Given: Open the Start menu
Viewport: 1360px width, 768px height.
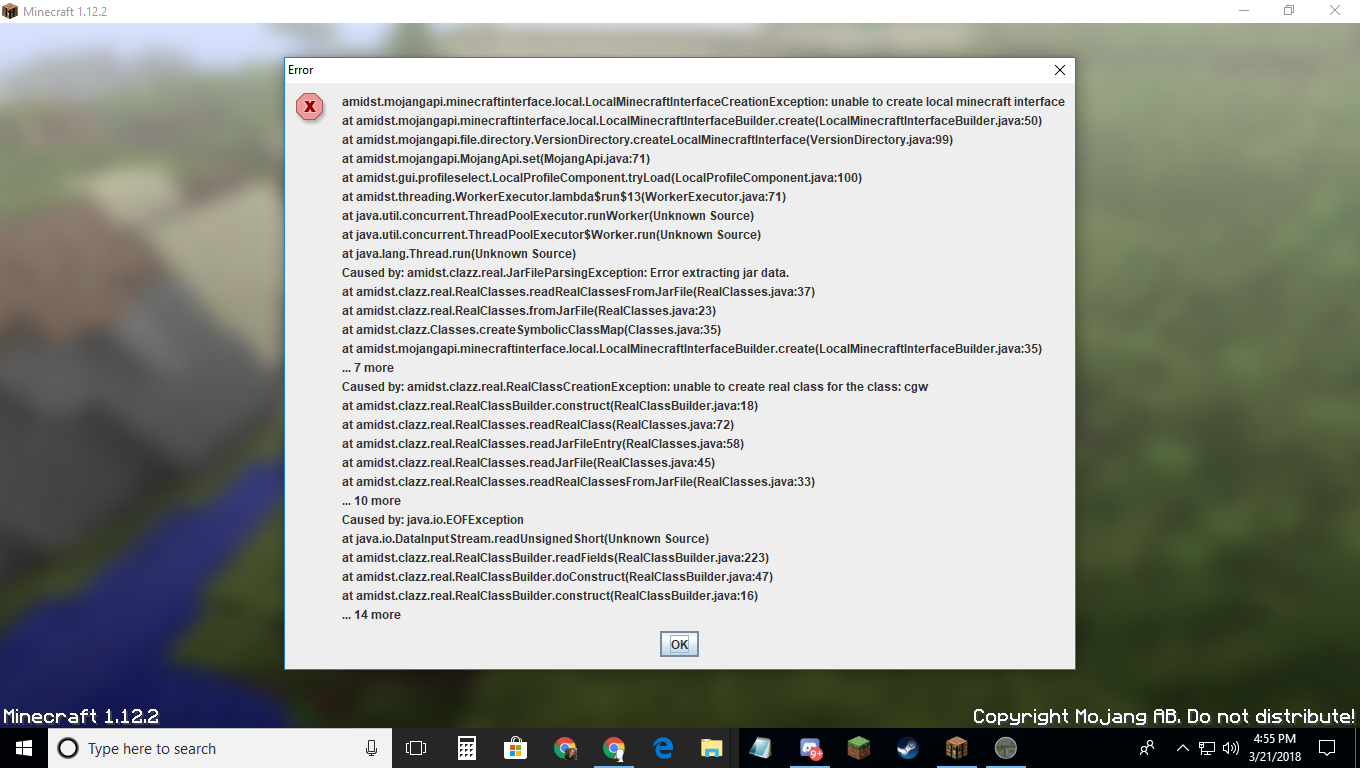Looking at the screenshot, I should pos(21,747).
